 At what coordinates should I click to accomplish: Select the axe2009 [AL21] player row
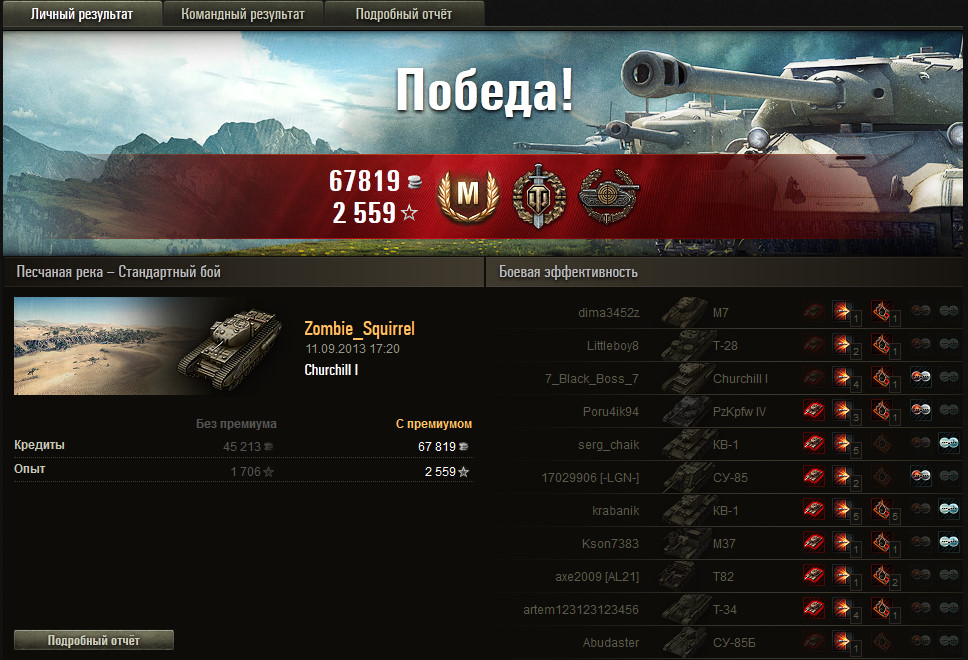click(730, 576)
